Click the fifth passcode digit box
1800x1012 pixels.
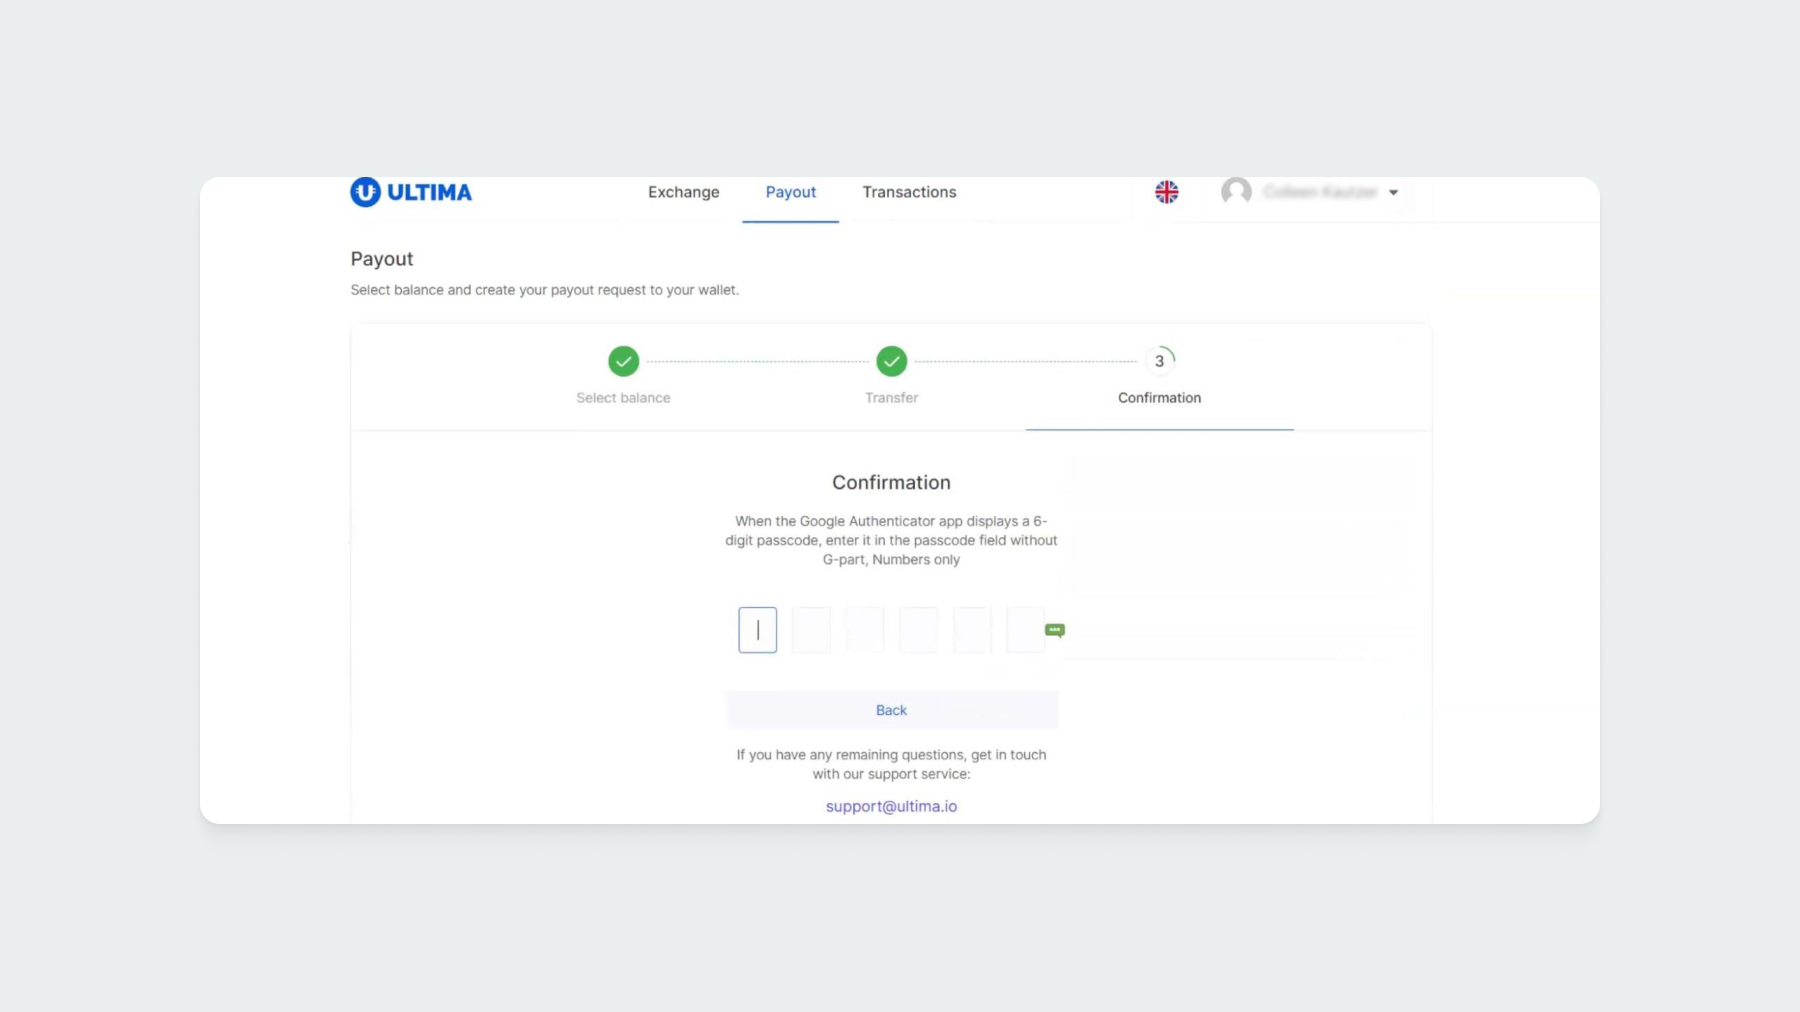pos(972,630)
